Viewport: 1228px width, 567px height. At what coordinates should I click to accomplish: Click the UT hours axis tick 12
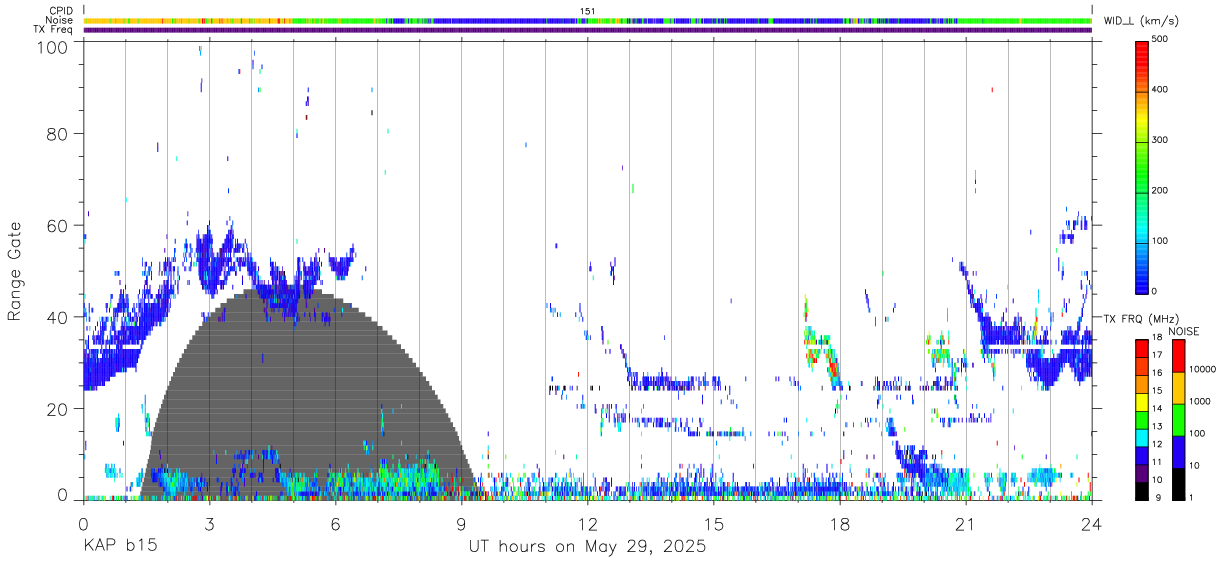[x=587, y=524]
